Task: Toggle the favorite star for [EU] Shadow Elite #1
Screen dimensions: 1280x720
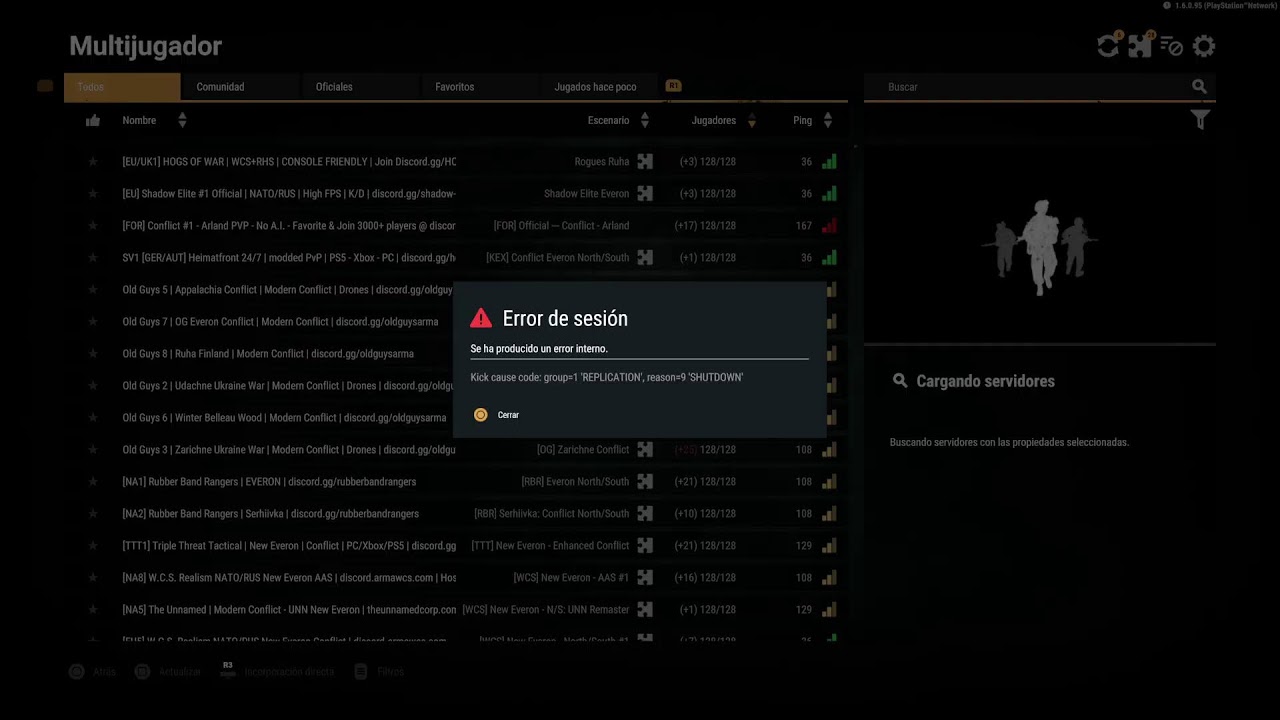Action: click(x=93, y=193)
